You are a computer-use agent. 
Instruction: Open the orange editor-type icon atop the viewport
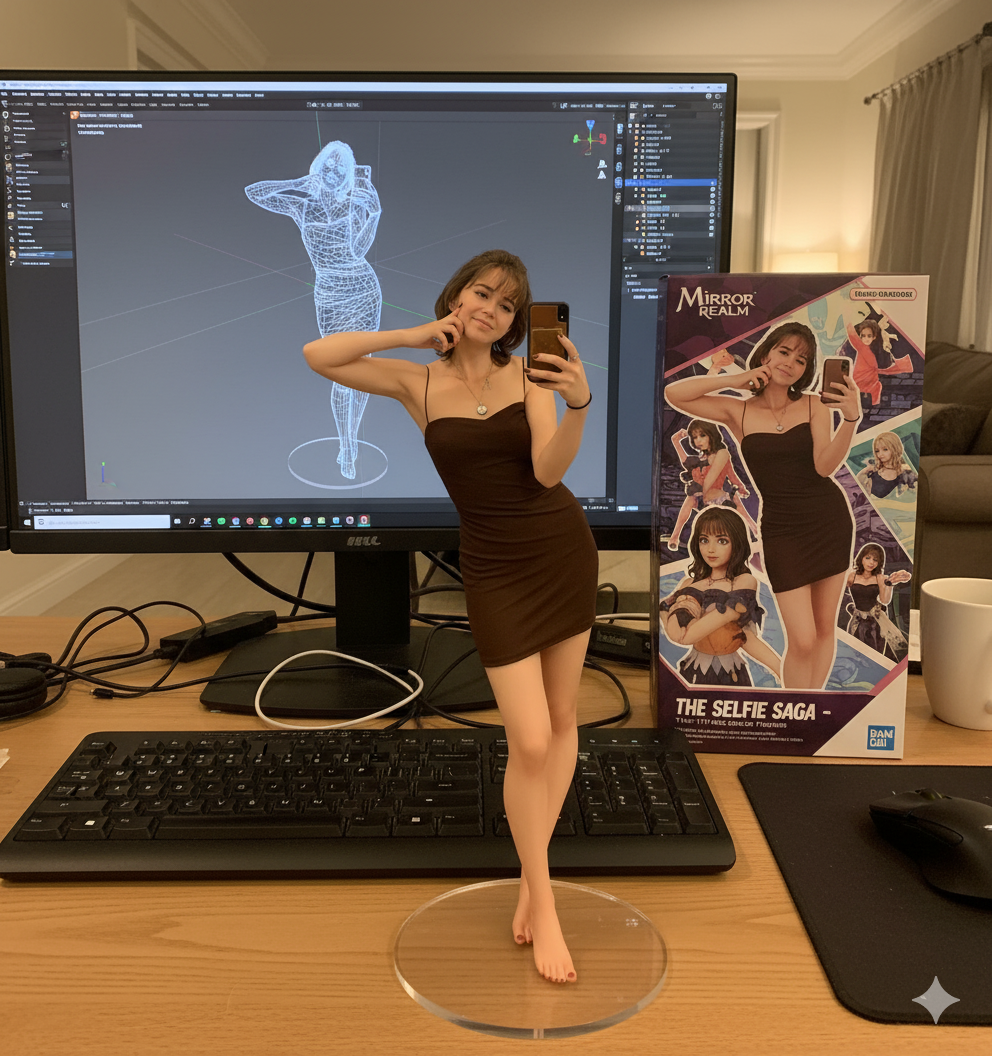point(75,116)
